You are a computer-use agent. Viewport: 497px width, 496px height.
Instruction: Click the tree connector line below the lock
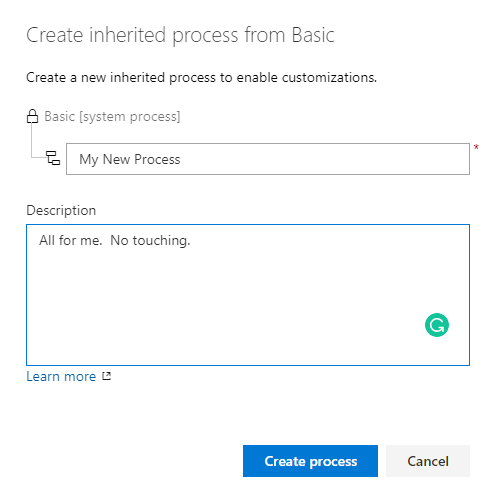pos(32,140)
